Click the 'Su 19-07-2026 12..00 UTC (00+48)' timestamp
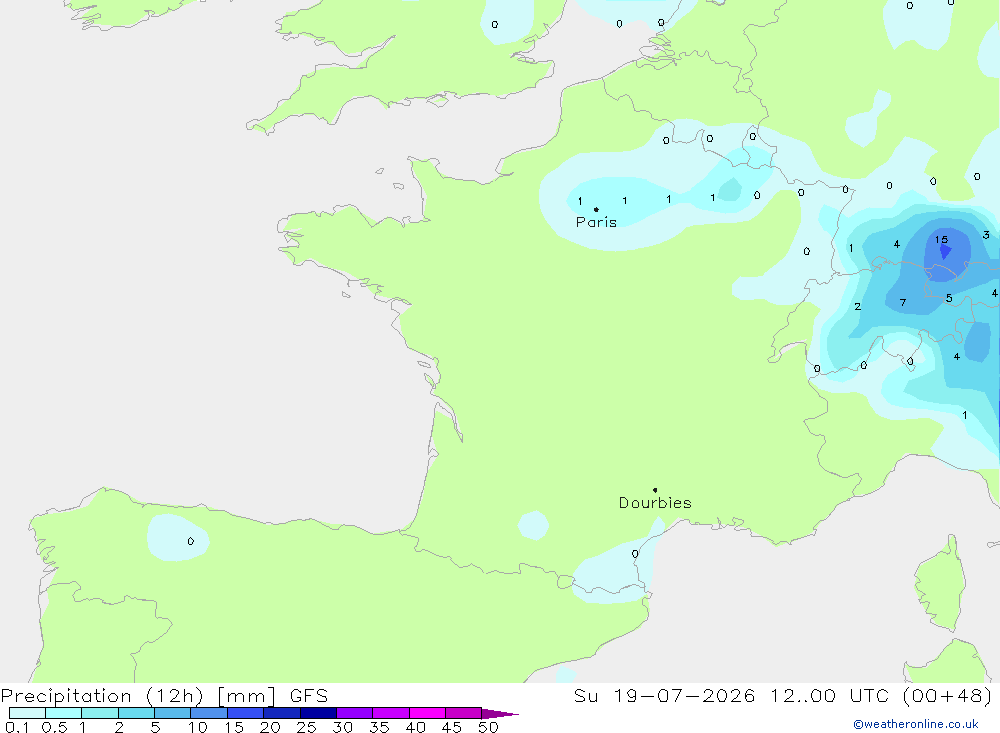The height and width of the screenshot is (733, 1000). (x=783, y=696)
